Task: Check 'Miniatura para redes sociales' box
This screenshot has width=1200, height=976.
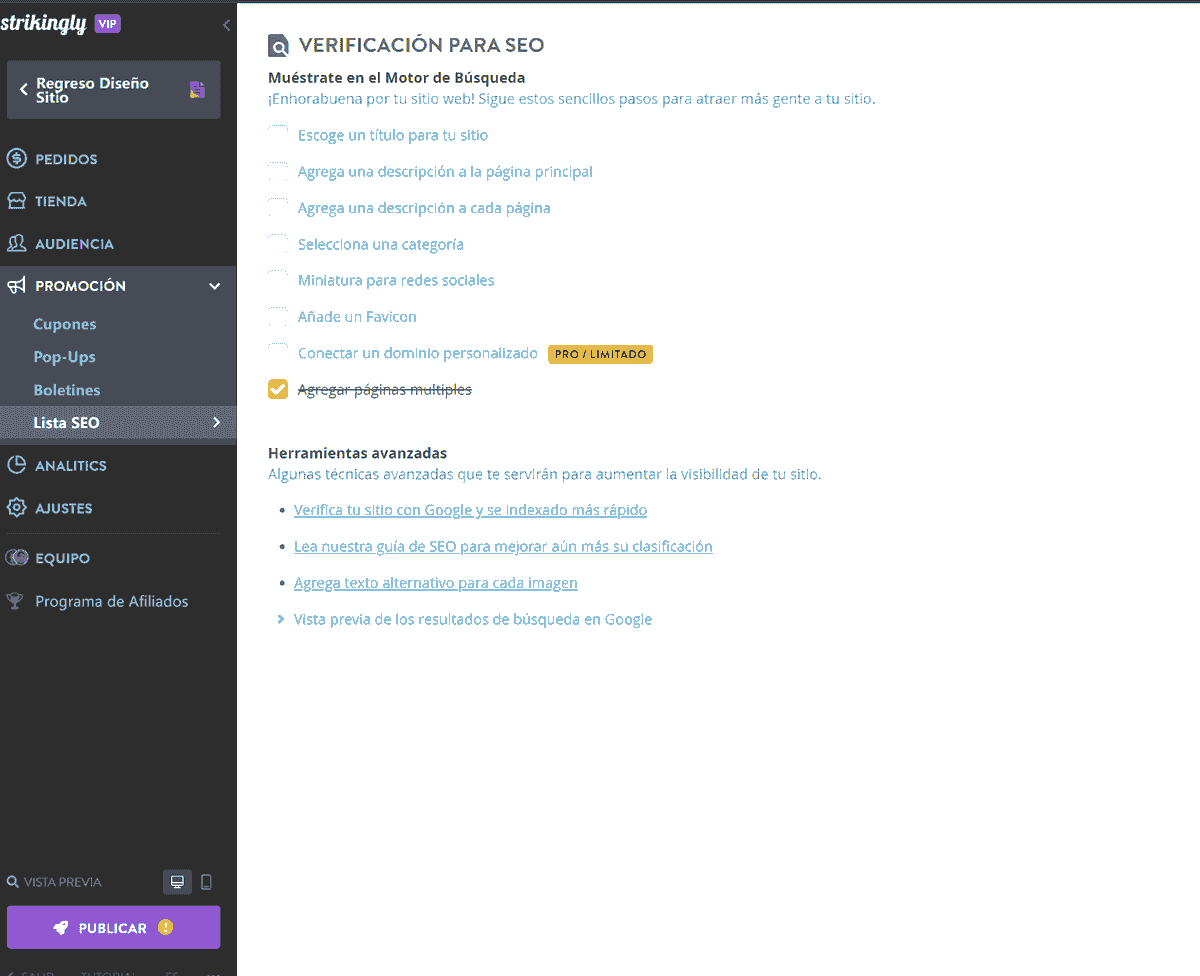Action: click(278, 280)
